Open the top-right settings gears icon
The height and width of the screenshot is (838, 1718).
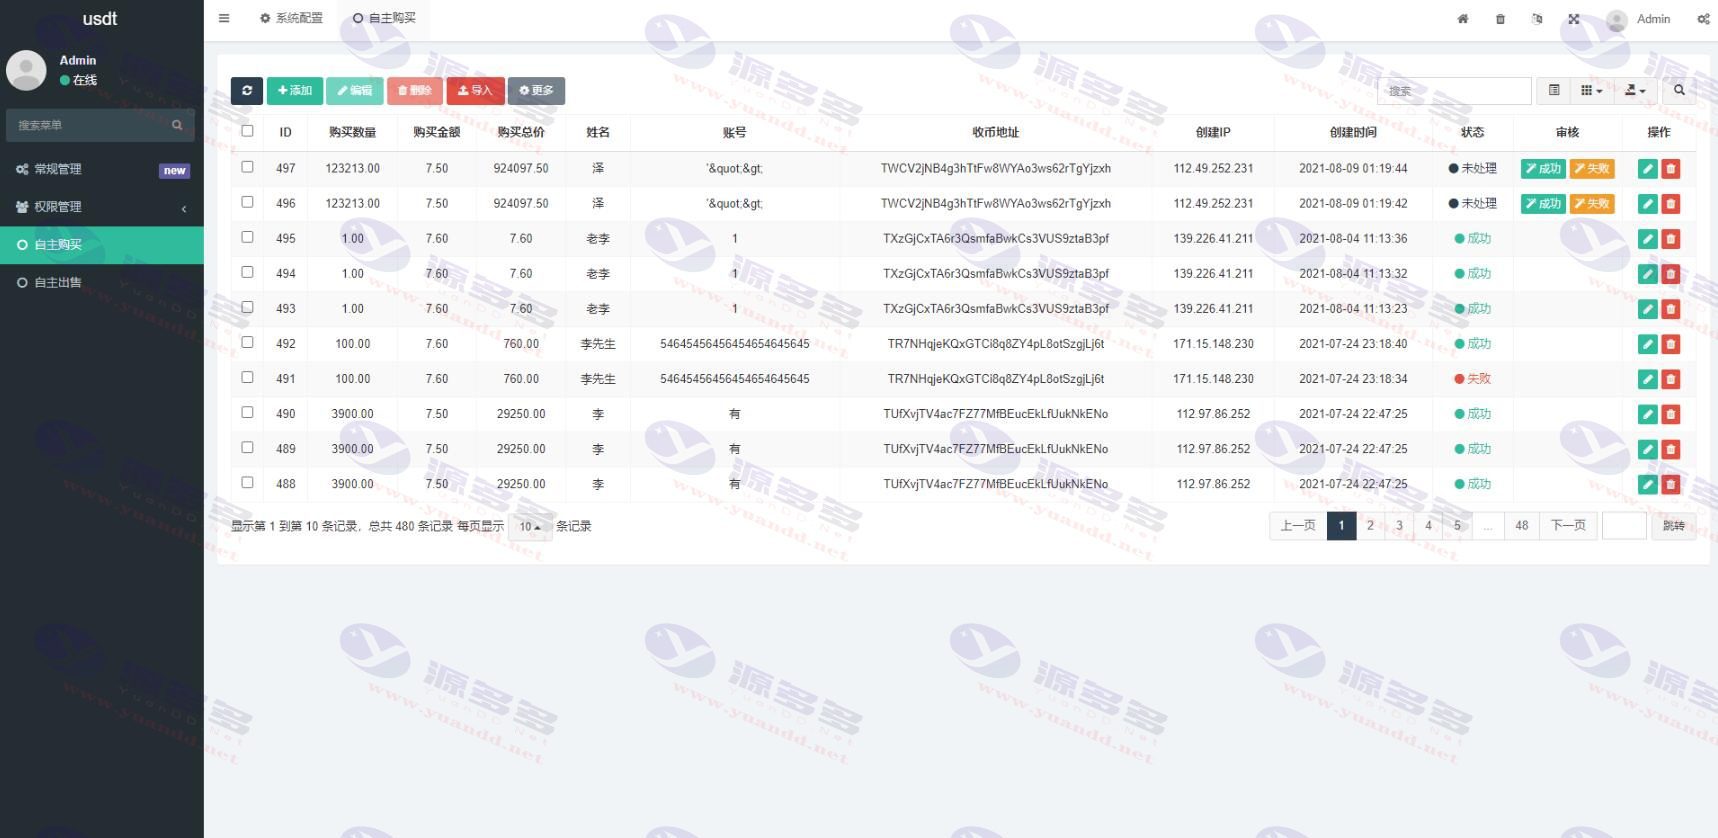pos(1703,19)
